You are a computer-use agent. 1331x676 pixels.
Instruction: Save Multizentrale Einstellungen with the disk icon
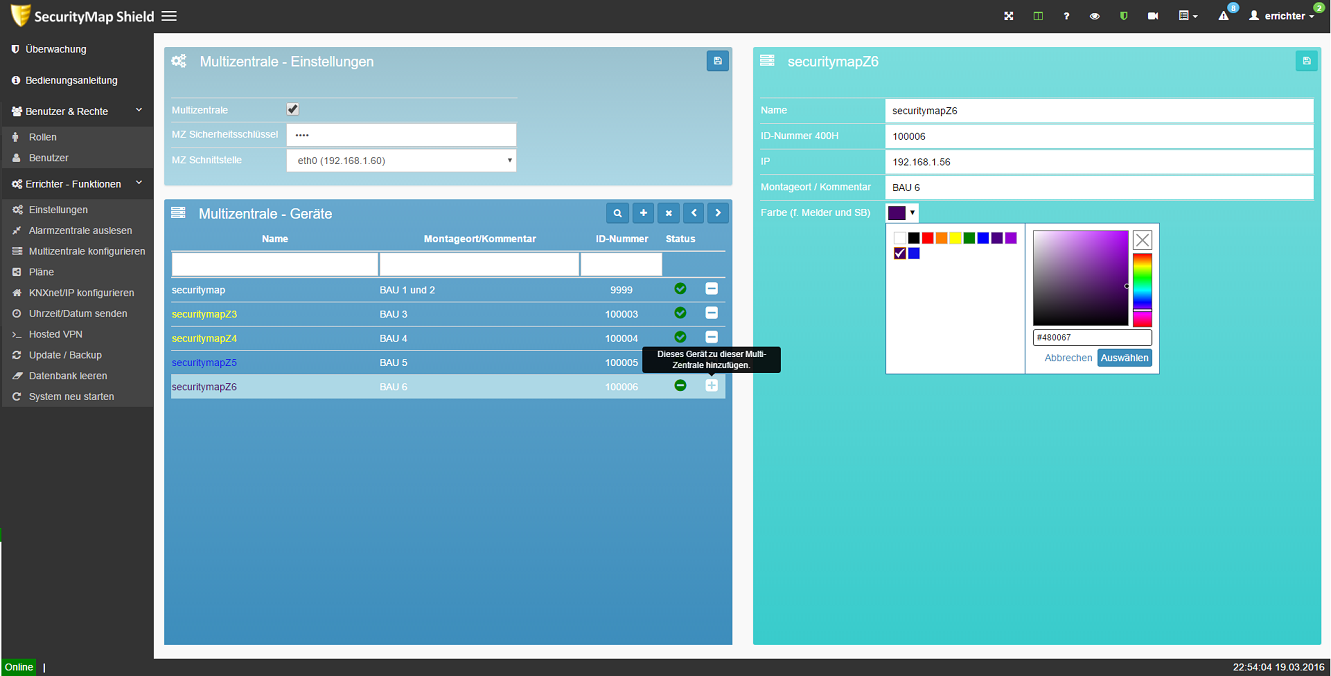pos(717,61)
